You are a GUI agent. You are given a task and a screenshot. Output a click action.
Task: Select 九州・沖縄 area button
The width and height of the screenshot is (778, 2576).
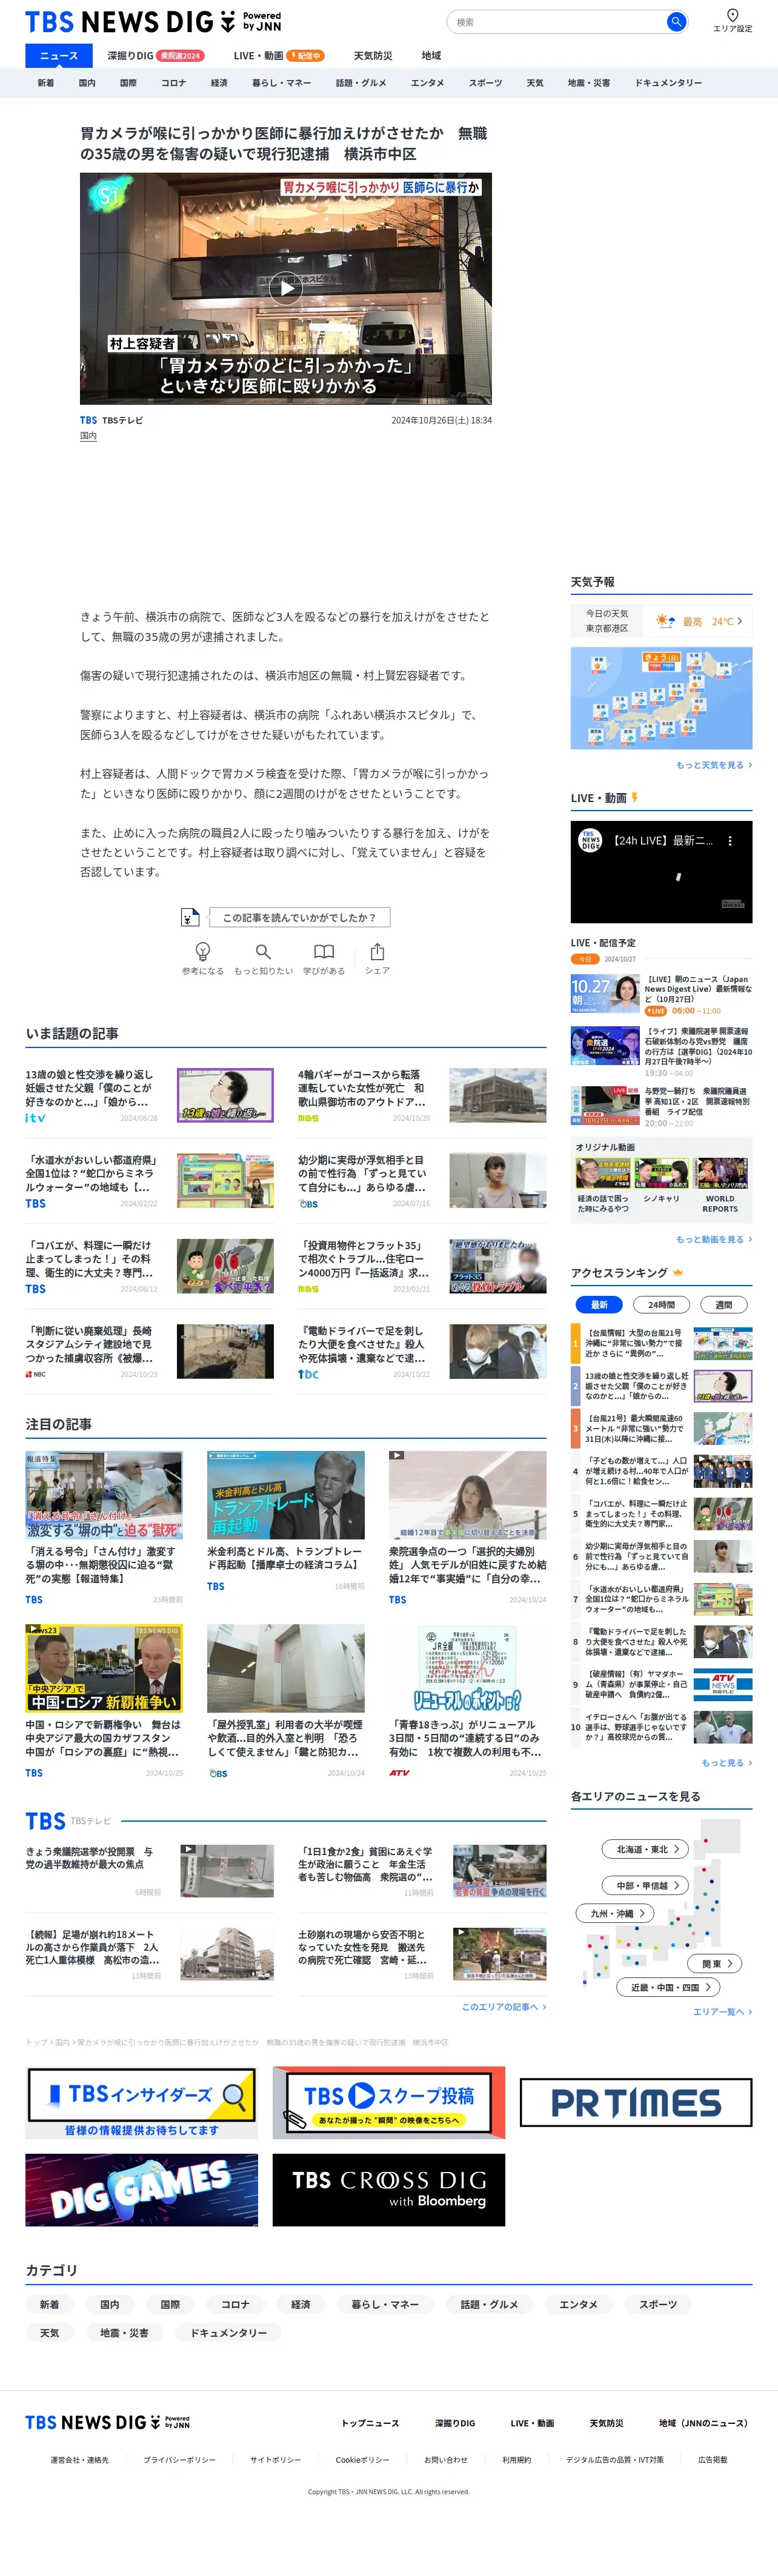(x=614, y=1913)
